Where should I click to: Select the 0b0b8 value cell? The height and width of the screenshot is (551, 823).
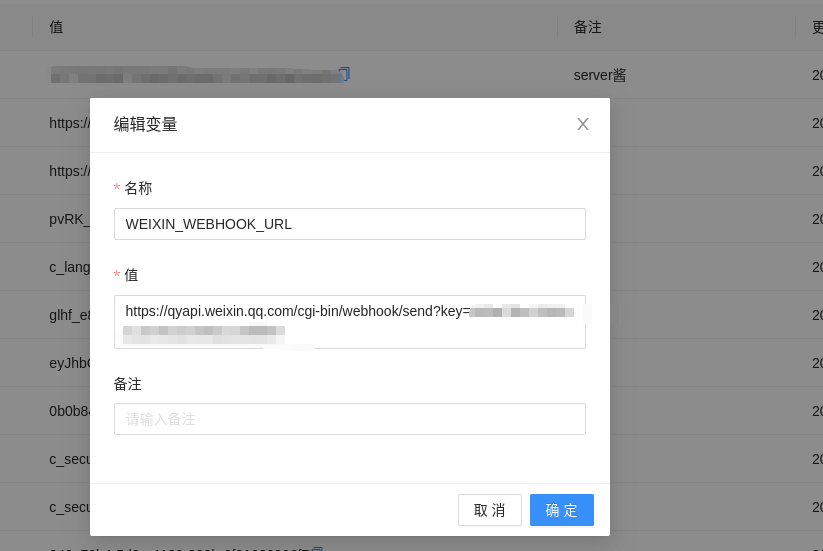click(70, 411)
